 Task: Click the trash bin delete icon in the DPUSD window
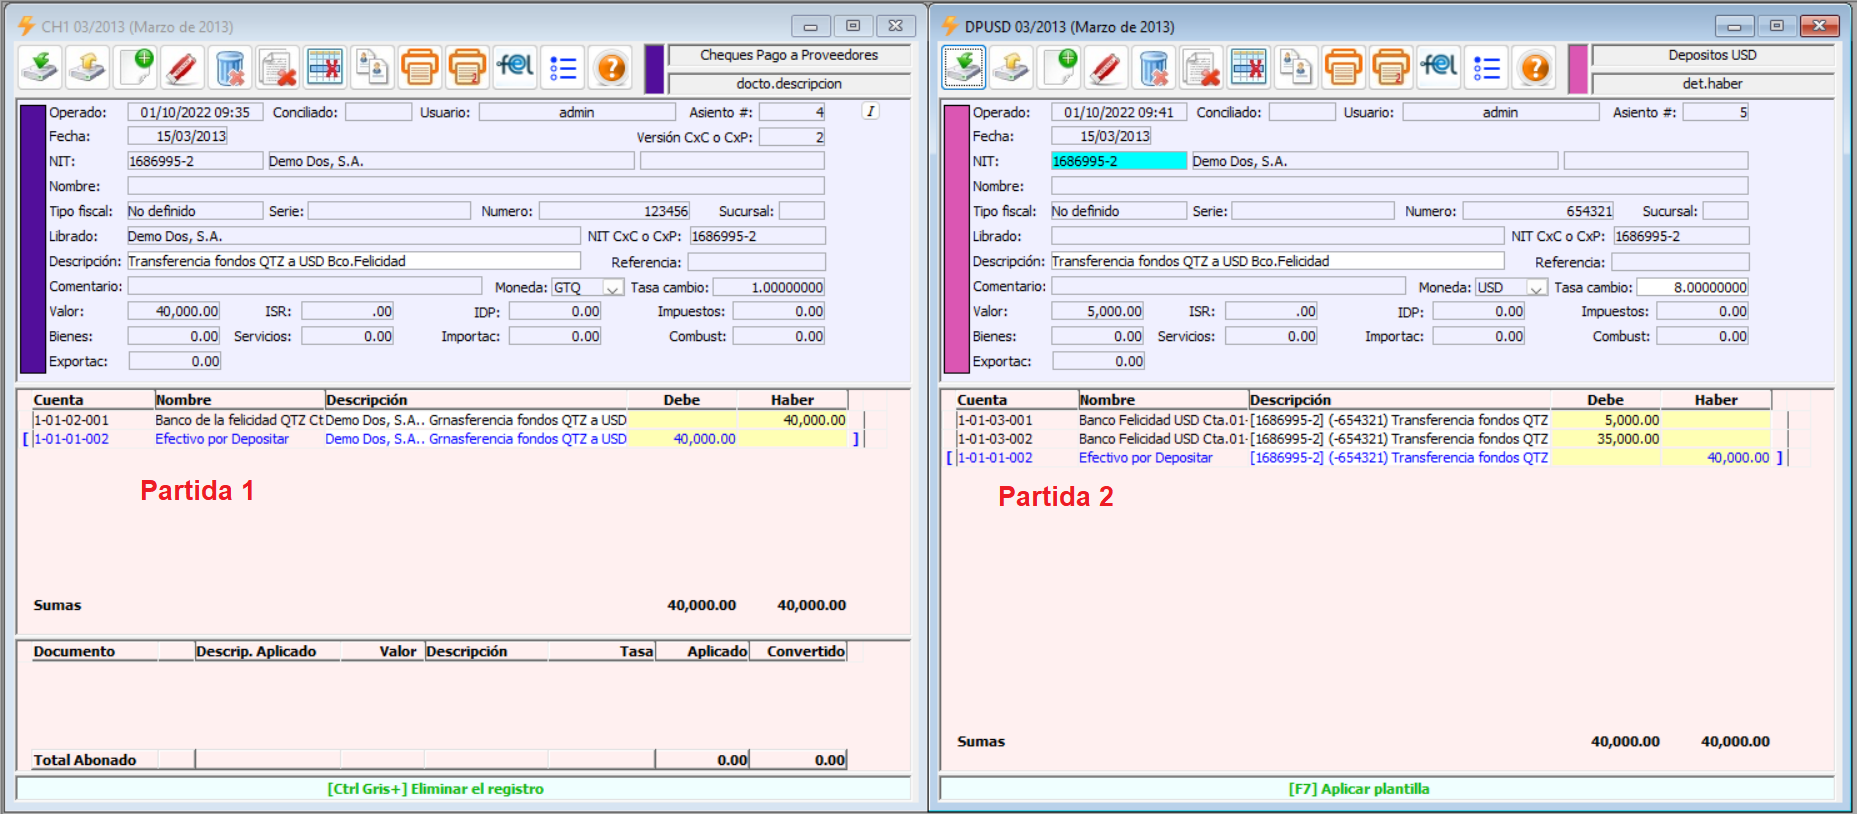point(1154,68)
